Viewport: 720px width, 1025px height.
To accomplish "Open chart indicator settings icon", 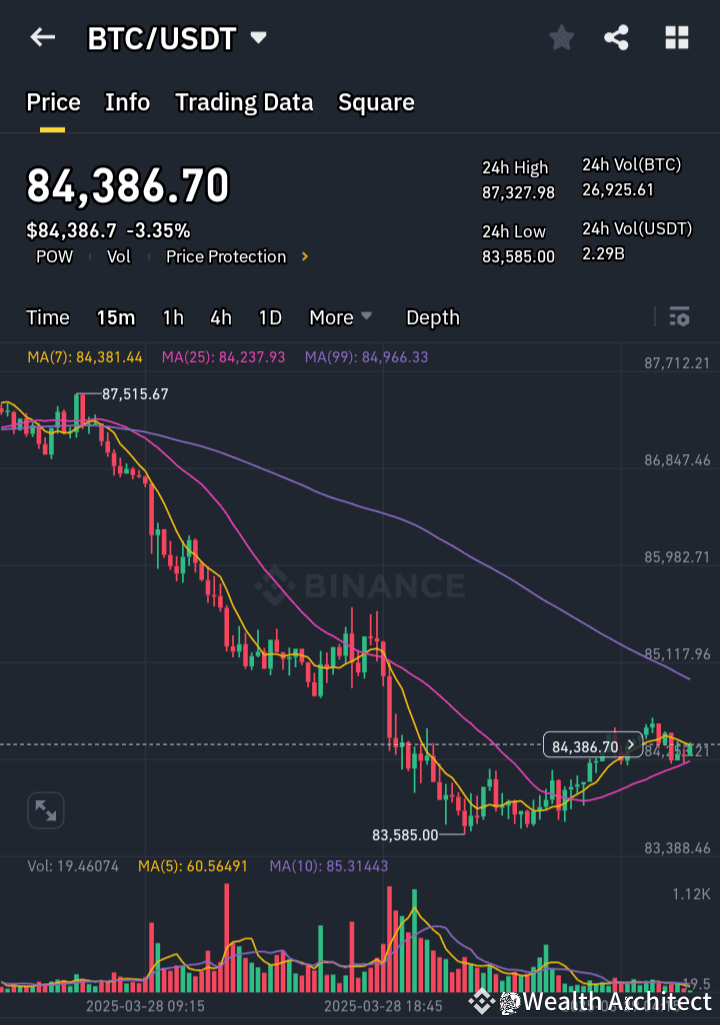I will point(679,317).
